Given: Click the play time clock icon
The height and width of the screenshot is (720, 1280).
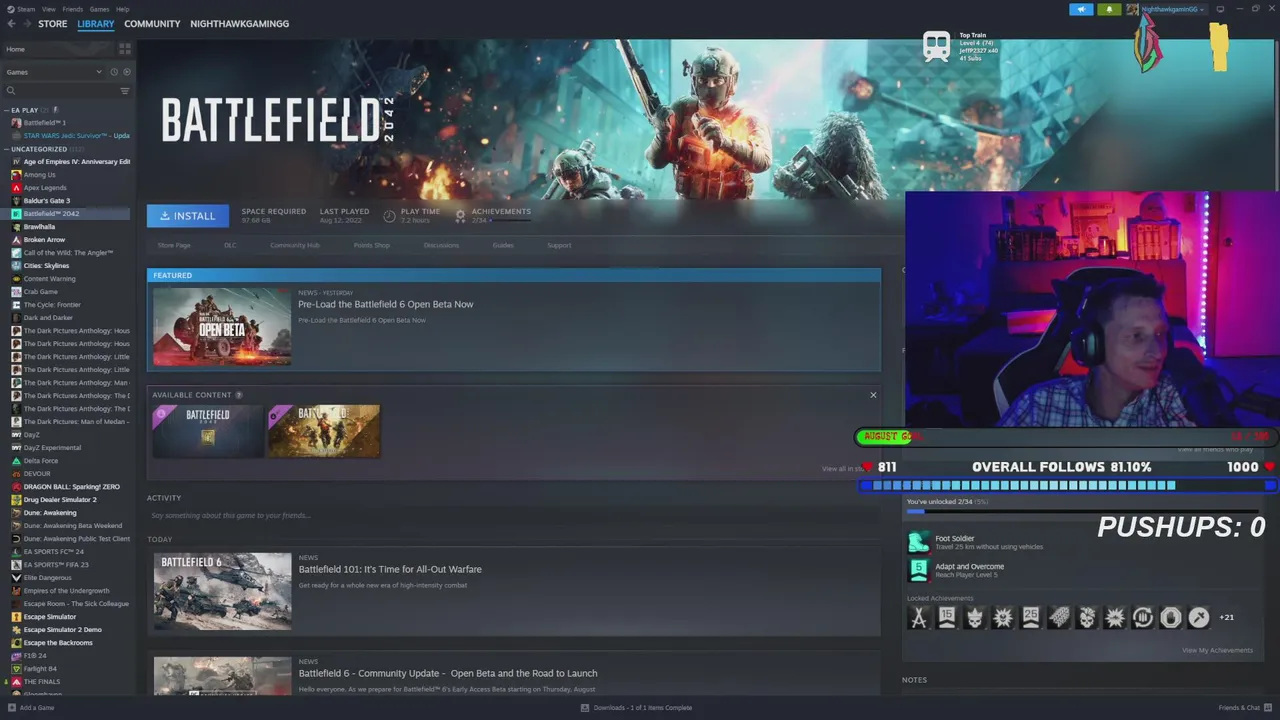Looking at the screenshot, I should [x=389, y=215].
